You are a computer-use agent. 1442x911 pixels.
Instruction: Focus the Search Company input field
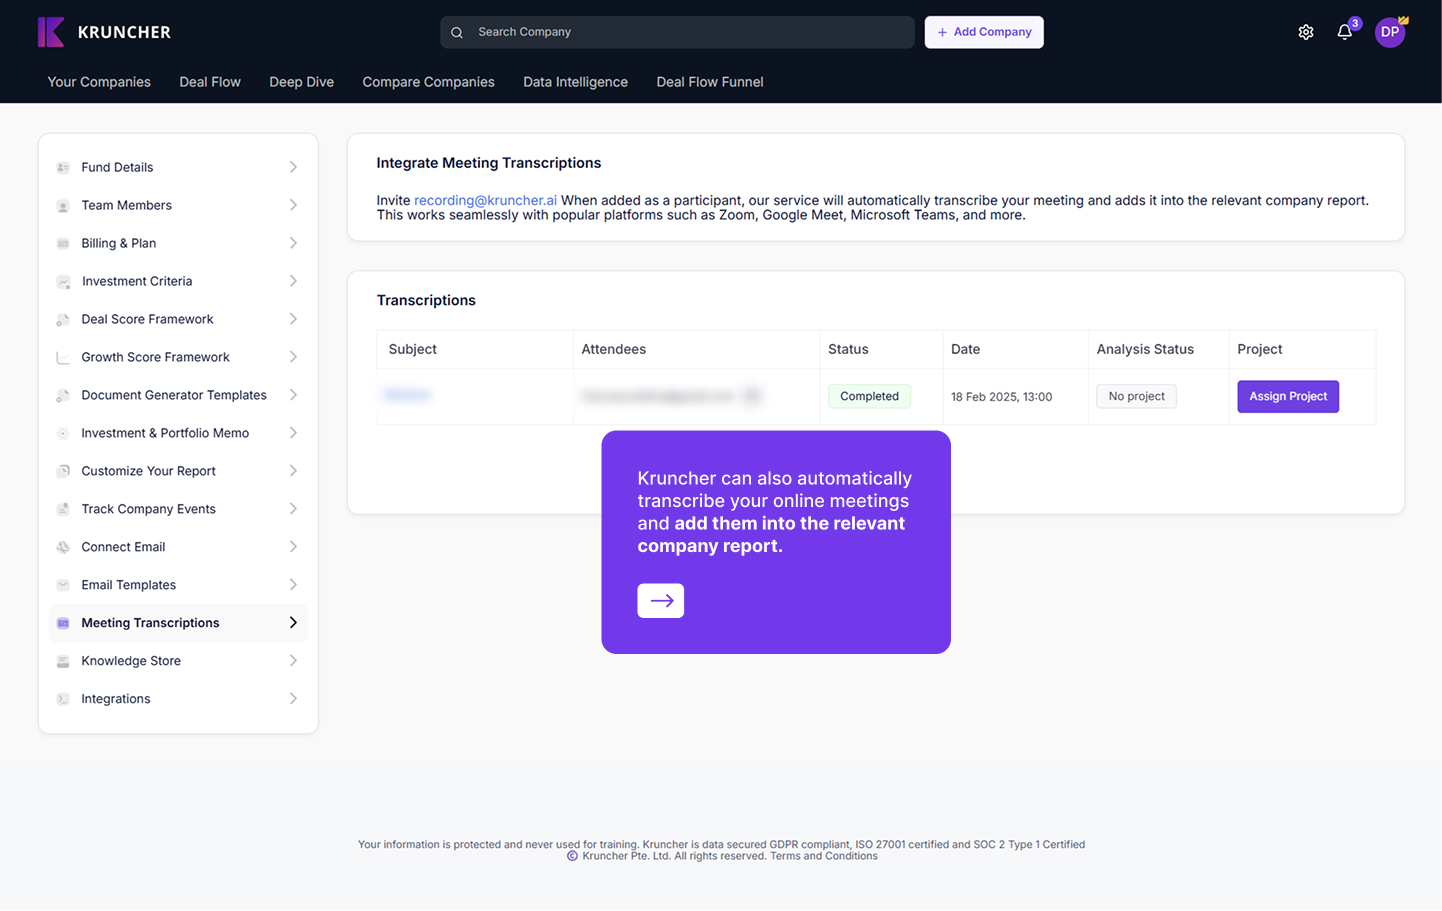point(690,32)
